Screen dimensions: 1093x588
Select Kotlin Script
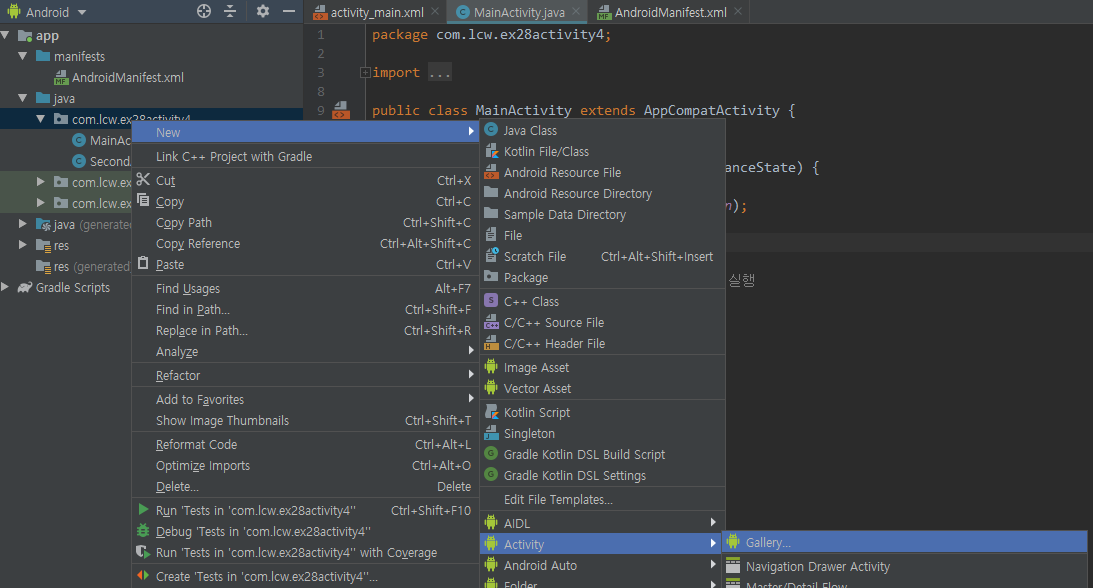(602, 412)
